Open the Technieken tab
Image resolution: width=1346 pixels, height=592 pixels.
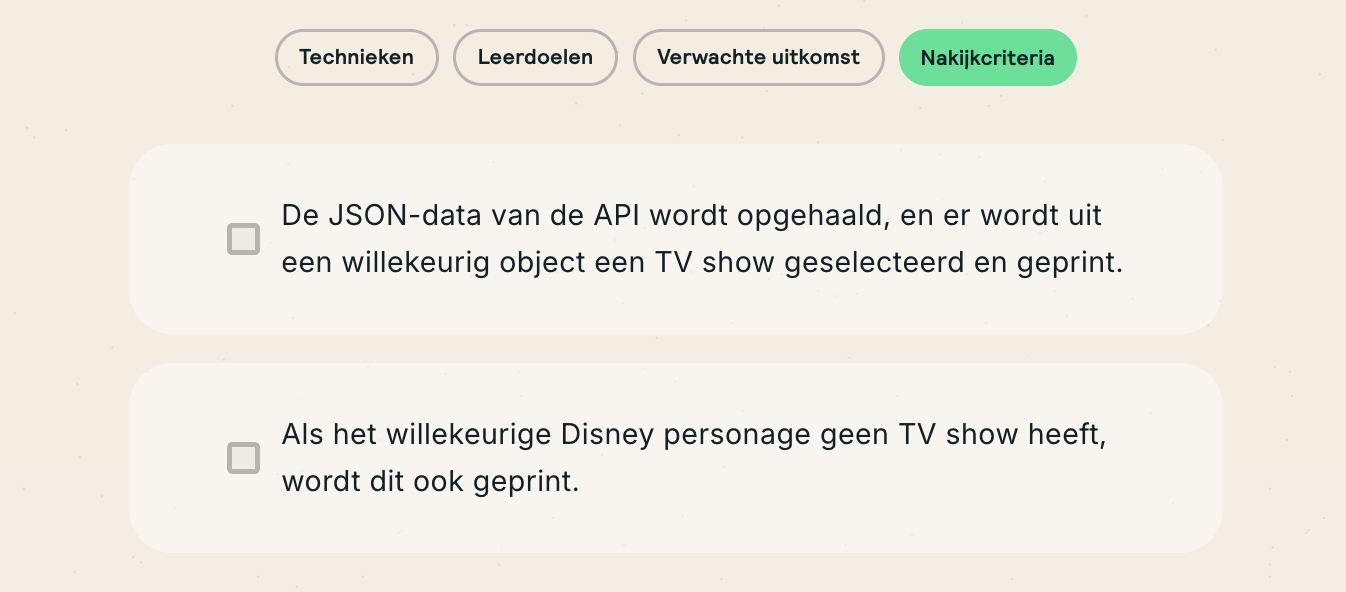click(356, 57)
